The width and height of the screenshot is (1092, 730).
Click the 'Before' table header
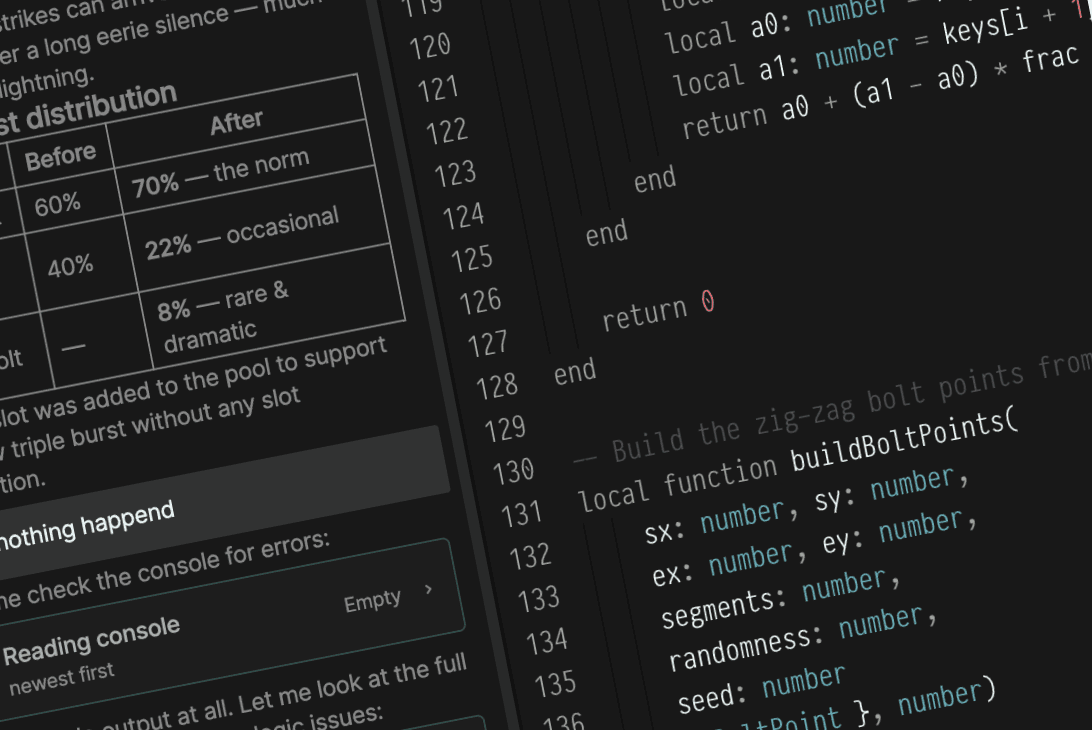point(60,157)
